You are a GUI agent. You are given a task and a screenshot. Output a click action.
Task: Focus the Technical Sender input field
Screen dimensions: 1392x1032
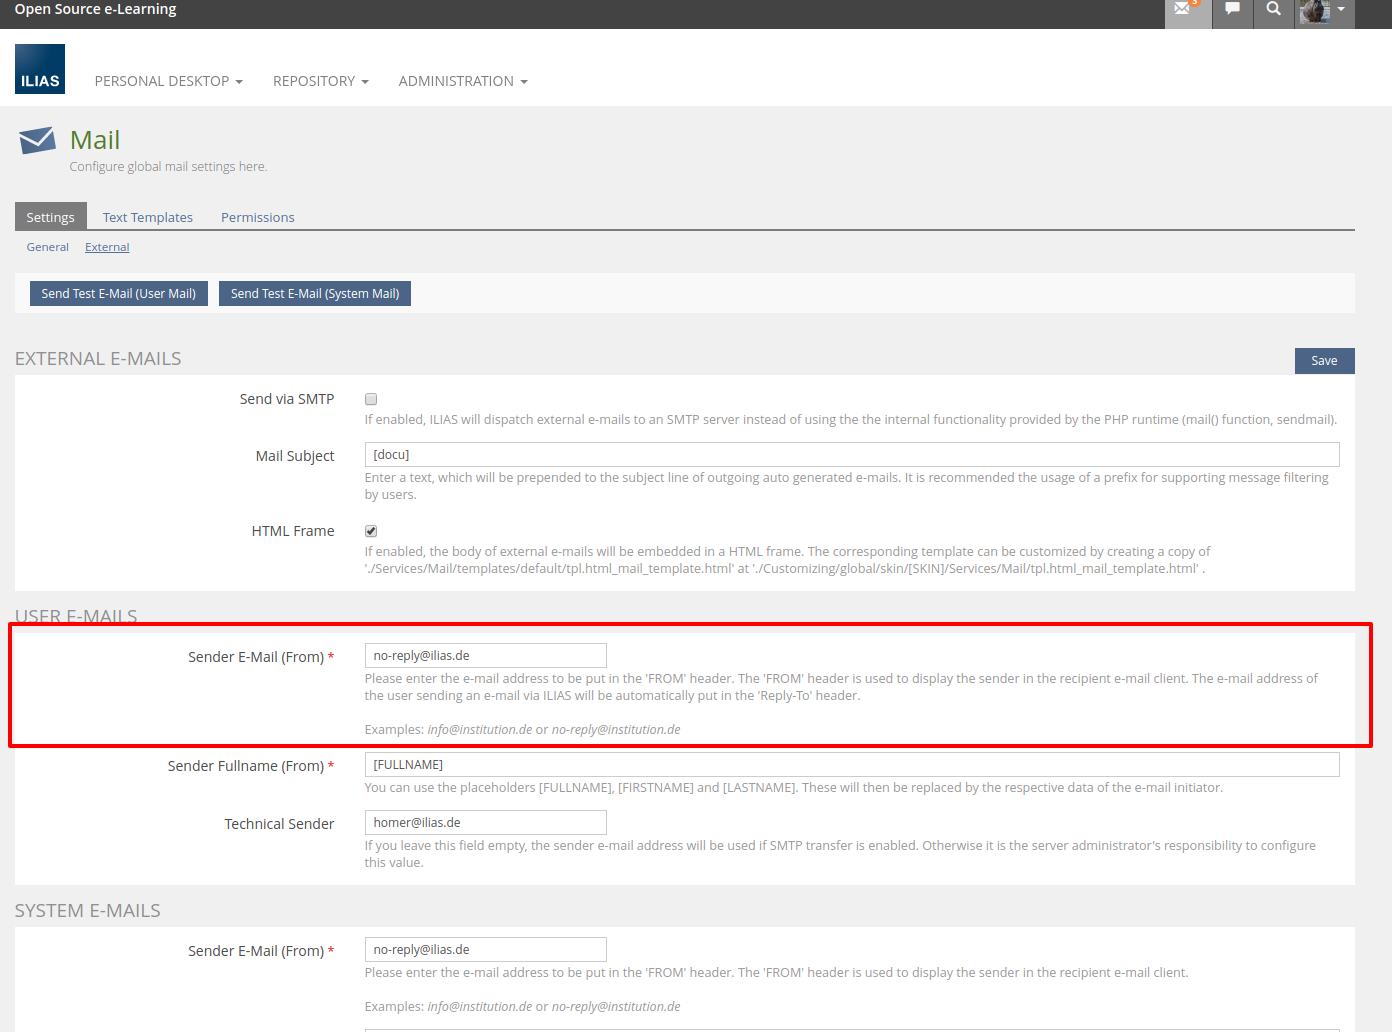point(485,822)
